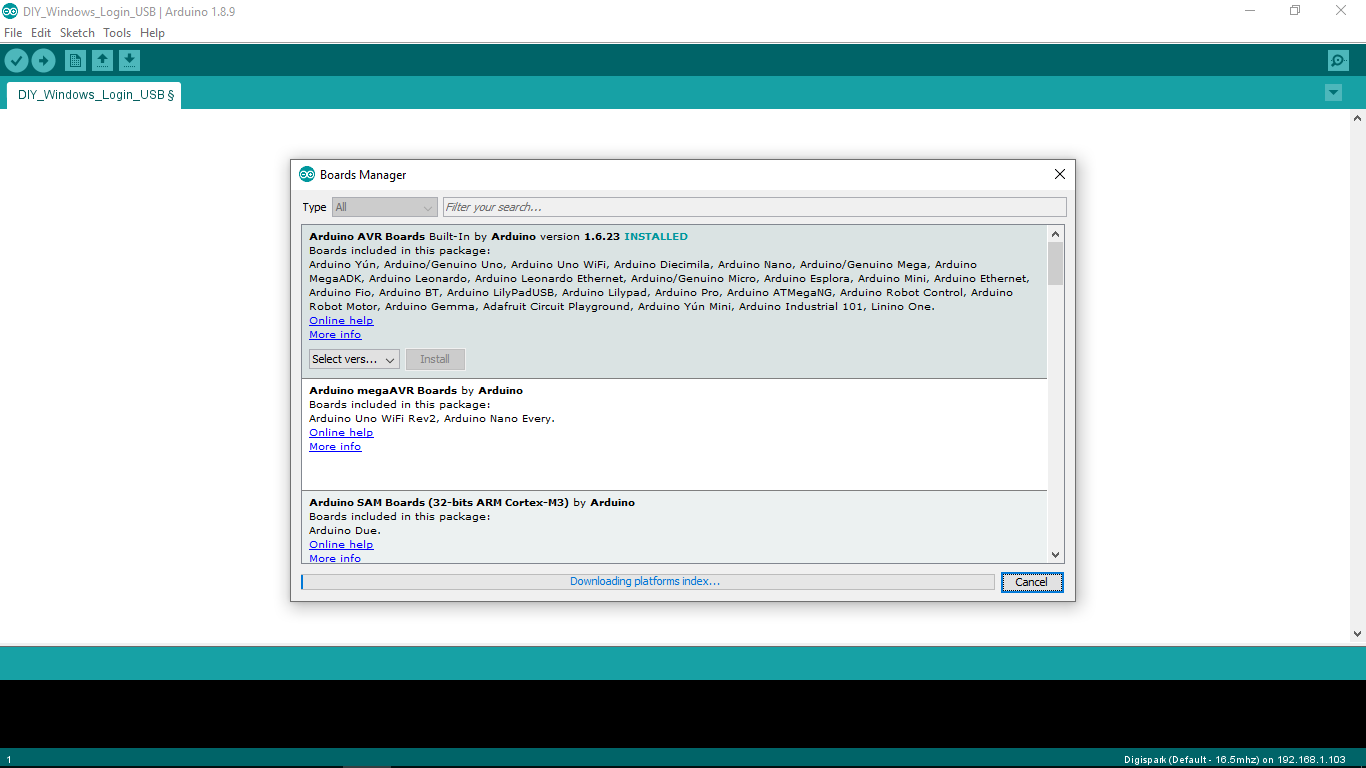Viewport: 1366px width, 768px height.
Task: Click 'Arduino Uno WiFi Rev2, Arduino Nano Every.' text
Action: (x=432, y=419)
